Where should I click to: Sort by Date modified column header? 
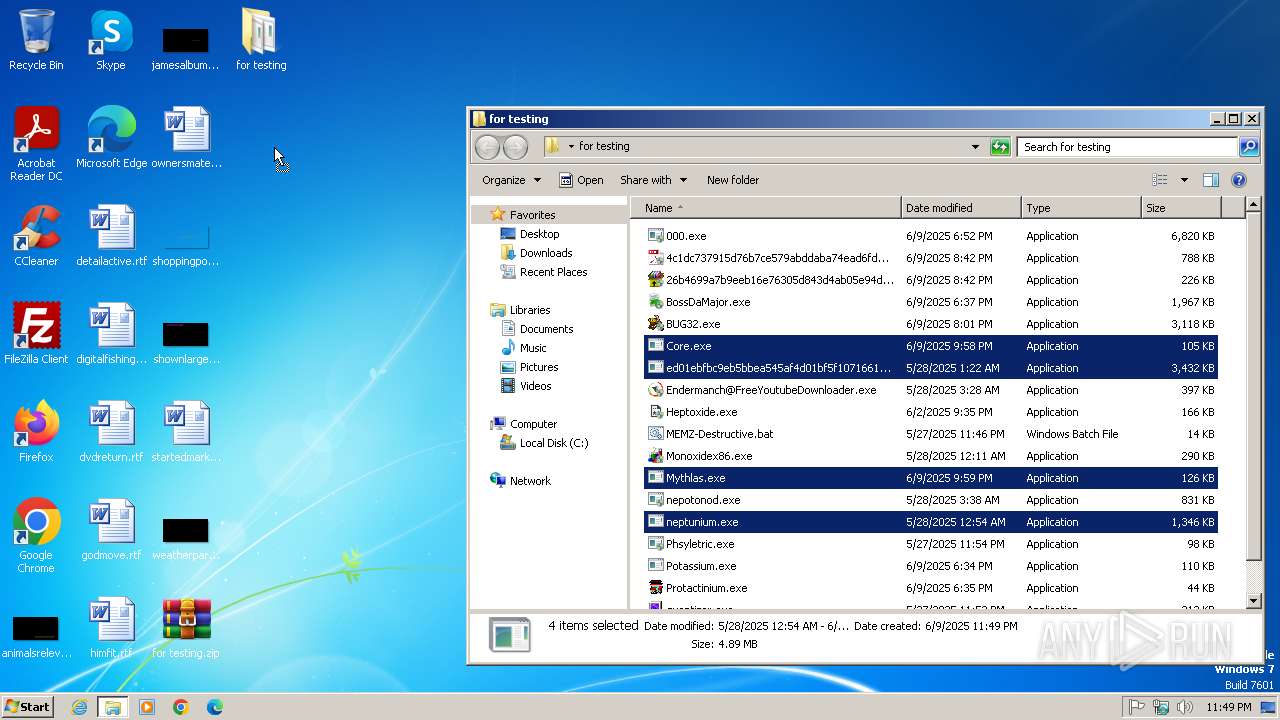coord(961,208)
